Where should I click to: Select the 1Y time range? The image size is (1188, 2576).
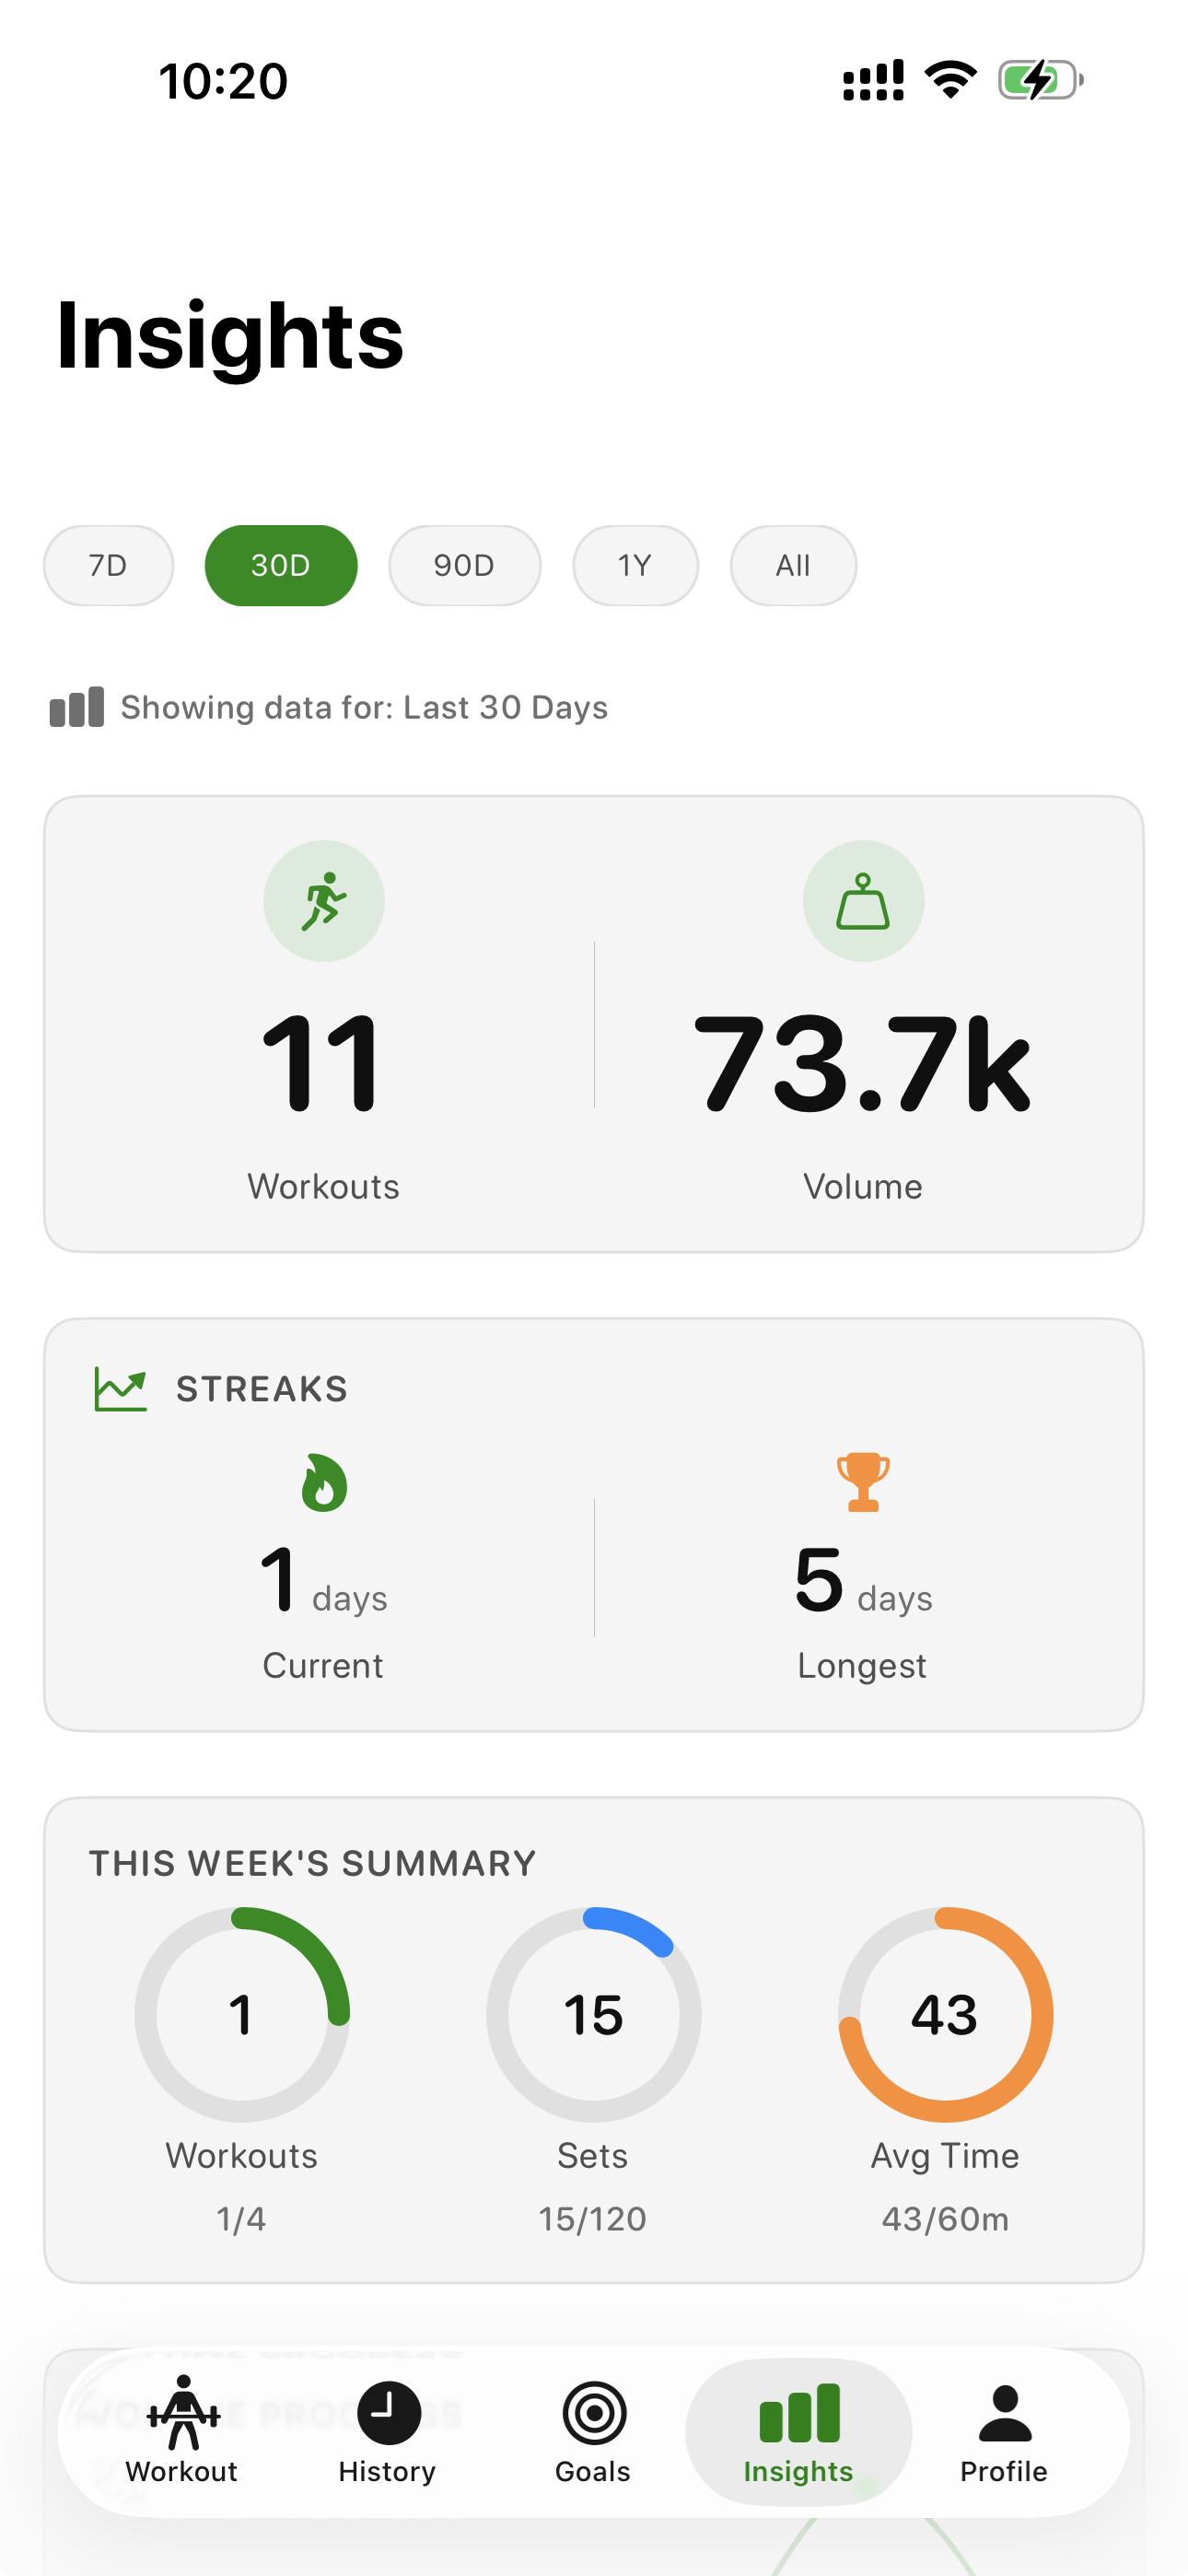635,566
